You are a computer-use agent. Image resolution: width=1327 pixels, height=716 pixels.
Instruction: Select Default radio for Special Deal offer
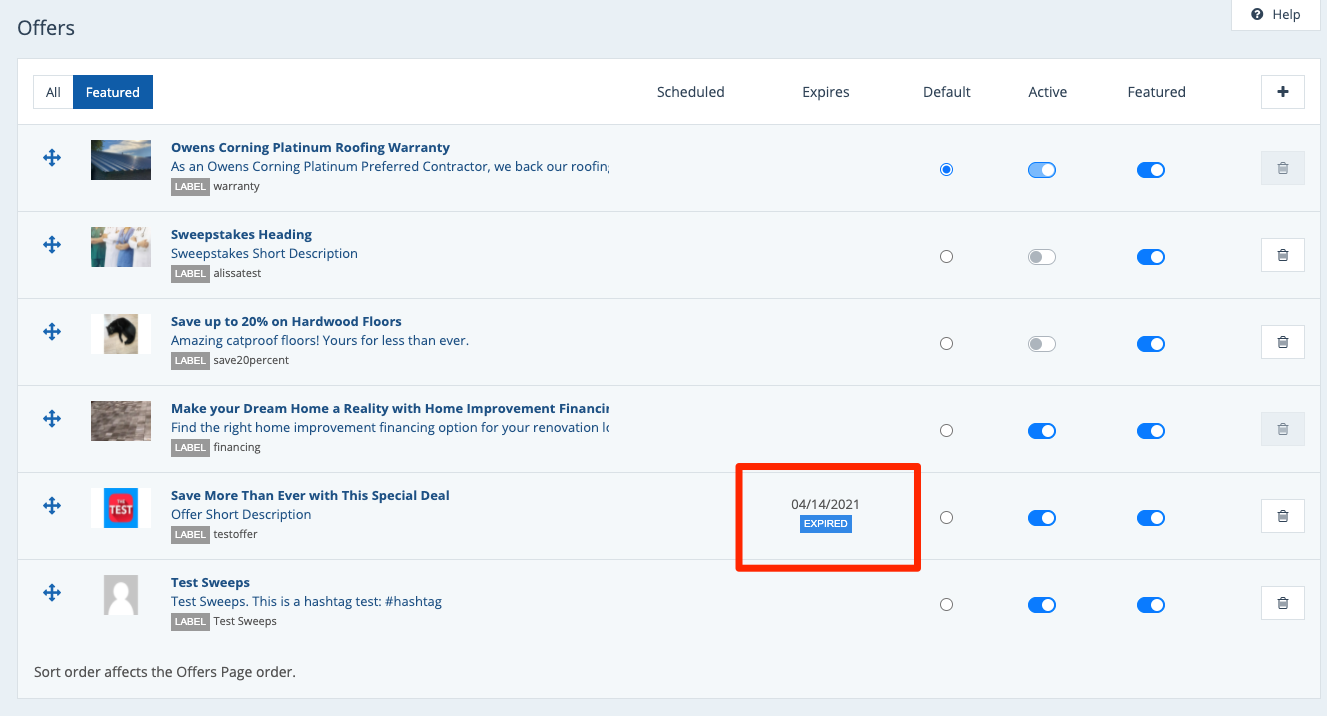(946, 518)
